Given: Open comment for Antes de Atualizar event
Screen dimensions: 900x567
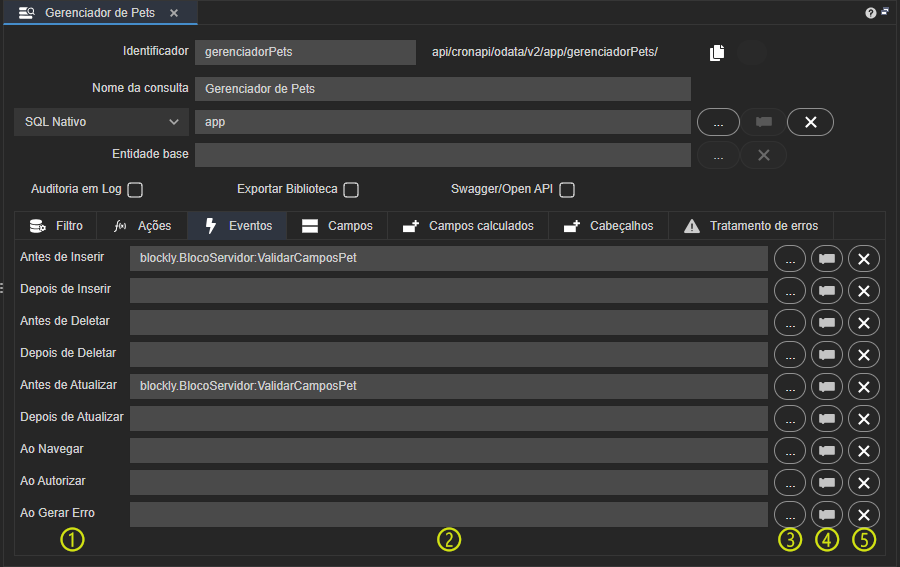Looking at the screenshot, I should (x=827, y=387).
